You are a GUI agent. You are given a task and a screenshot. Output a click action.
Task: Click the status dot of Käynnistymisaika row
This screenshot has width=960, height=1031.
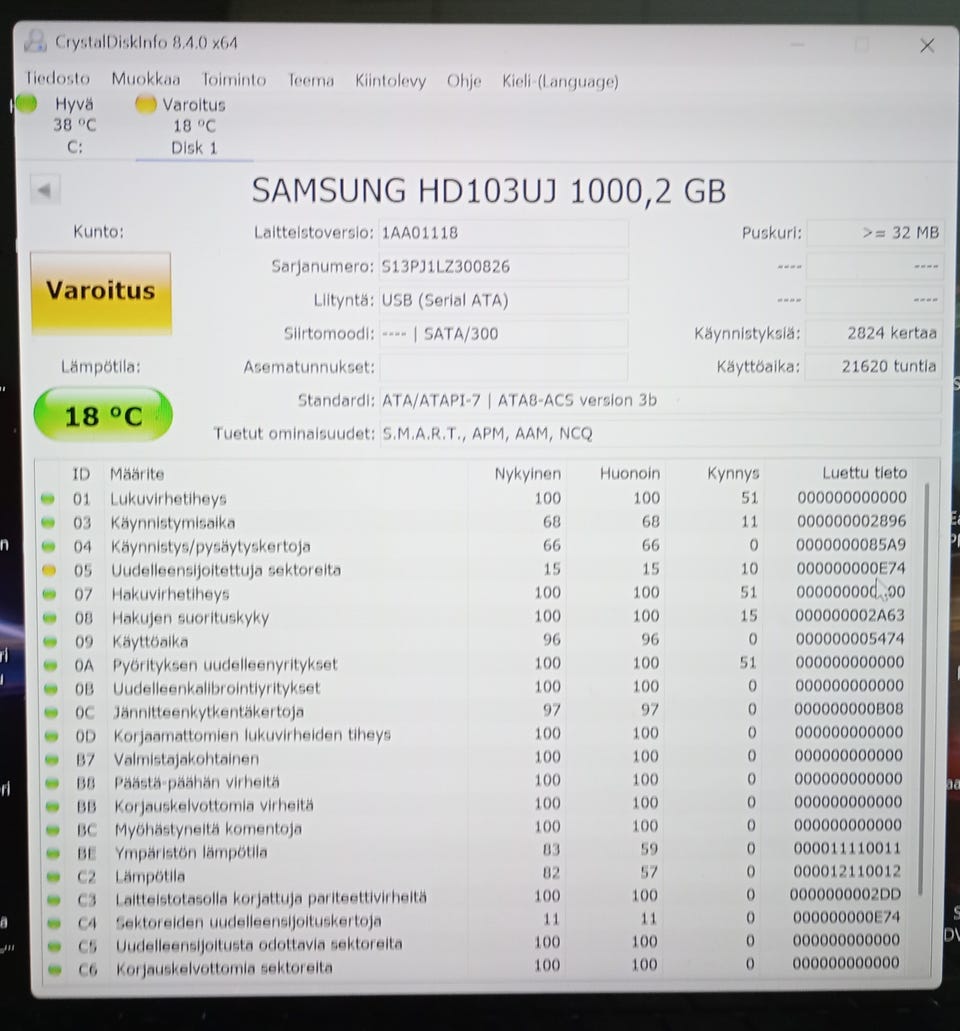[48, 523]
